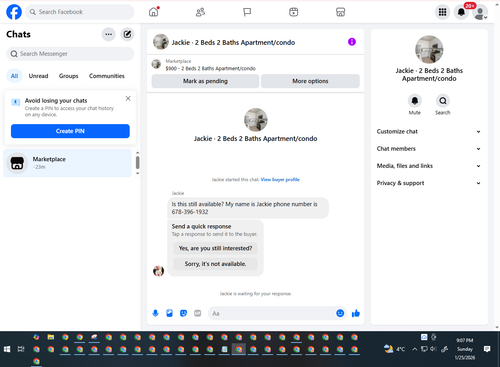This screenshot has height=367, width=500.
Task: Open the Friends icon in top navigation
Action: click(x=200, y=12)
